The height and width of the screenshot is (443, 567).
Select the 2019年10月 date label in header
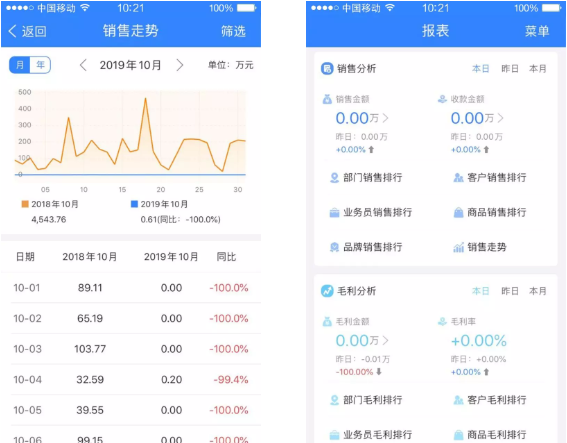[x=130, y=65]
